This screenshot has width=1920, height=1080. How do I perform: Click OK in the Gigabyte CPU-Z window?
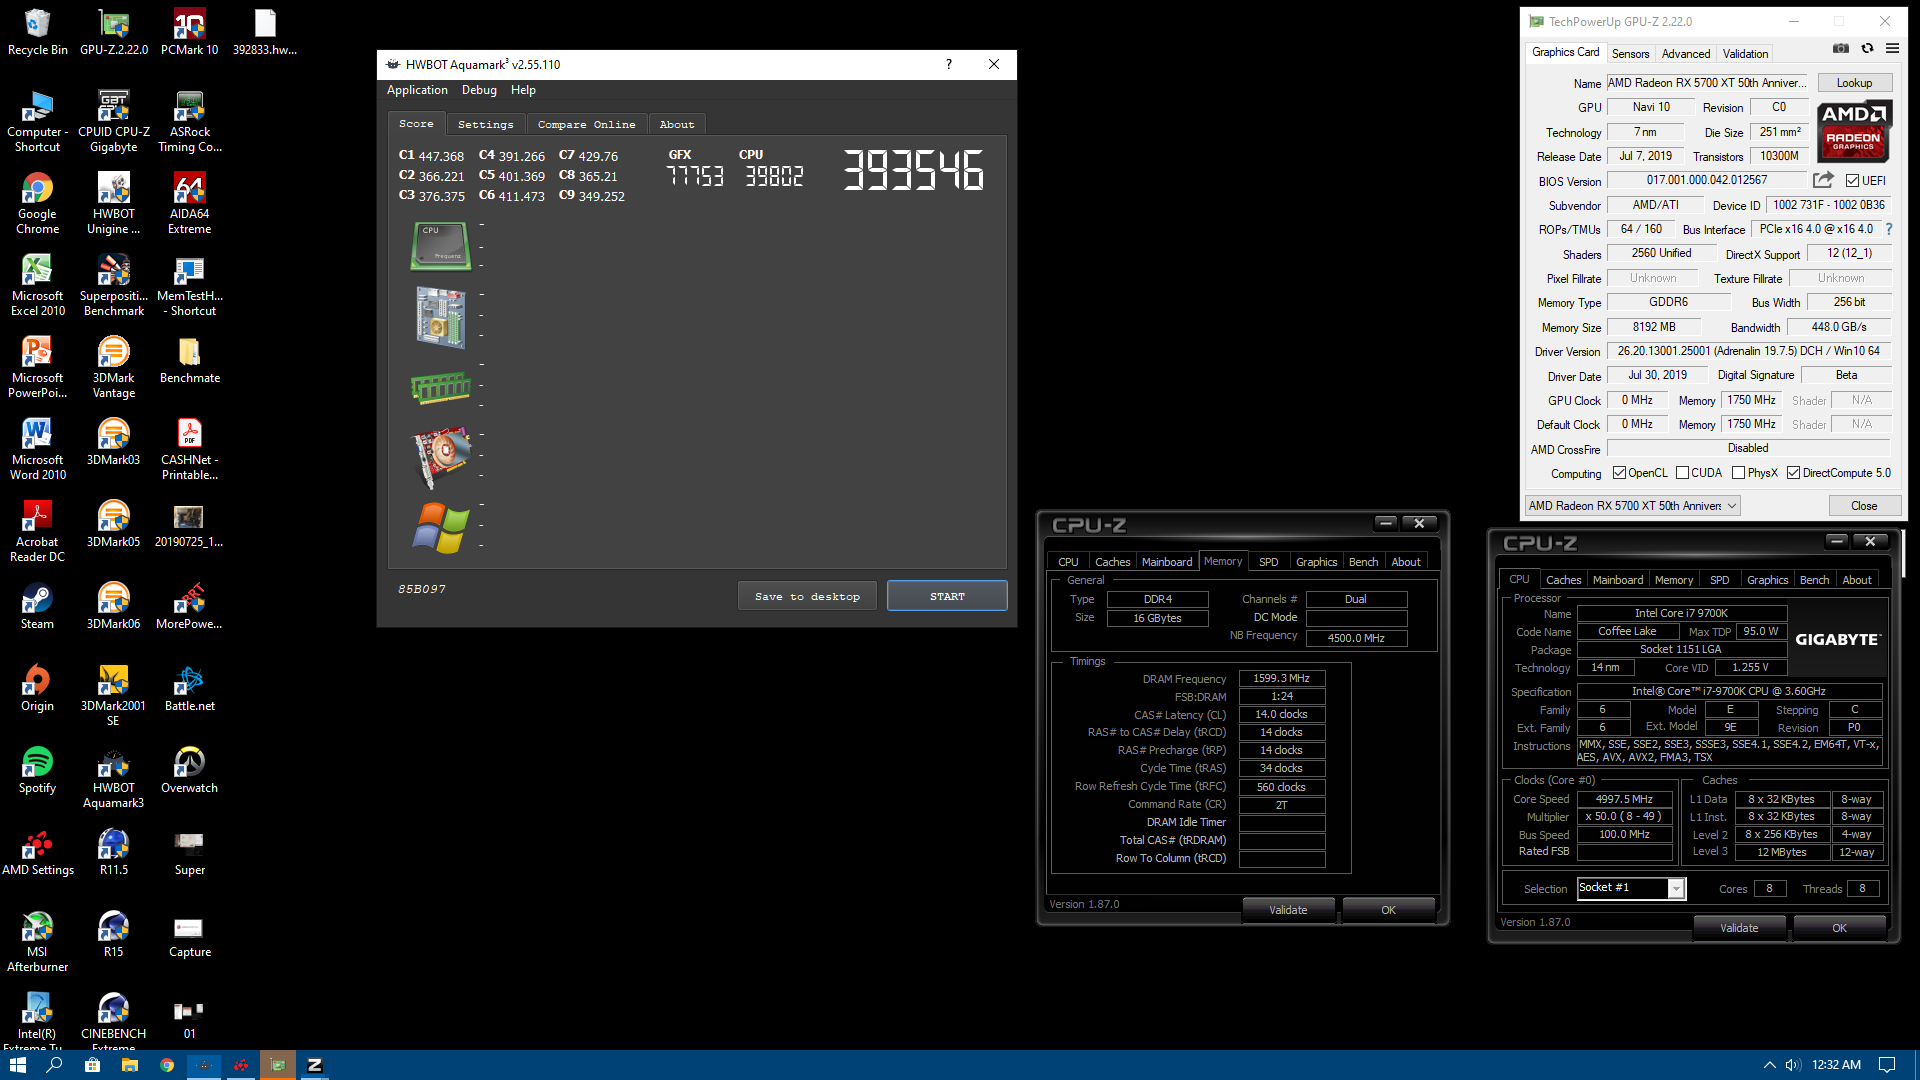(1839, 928)
